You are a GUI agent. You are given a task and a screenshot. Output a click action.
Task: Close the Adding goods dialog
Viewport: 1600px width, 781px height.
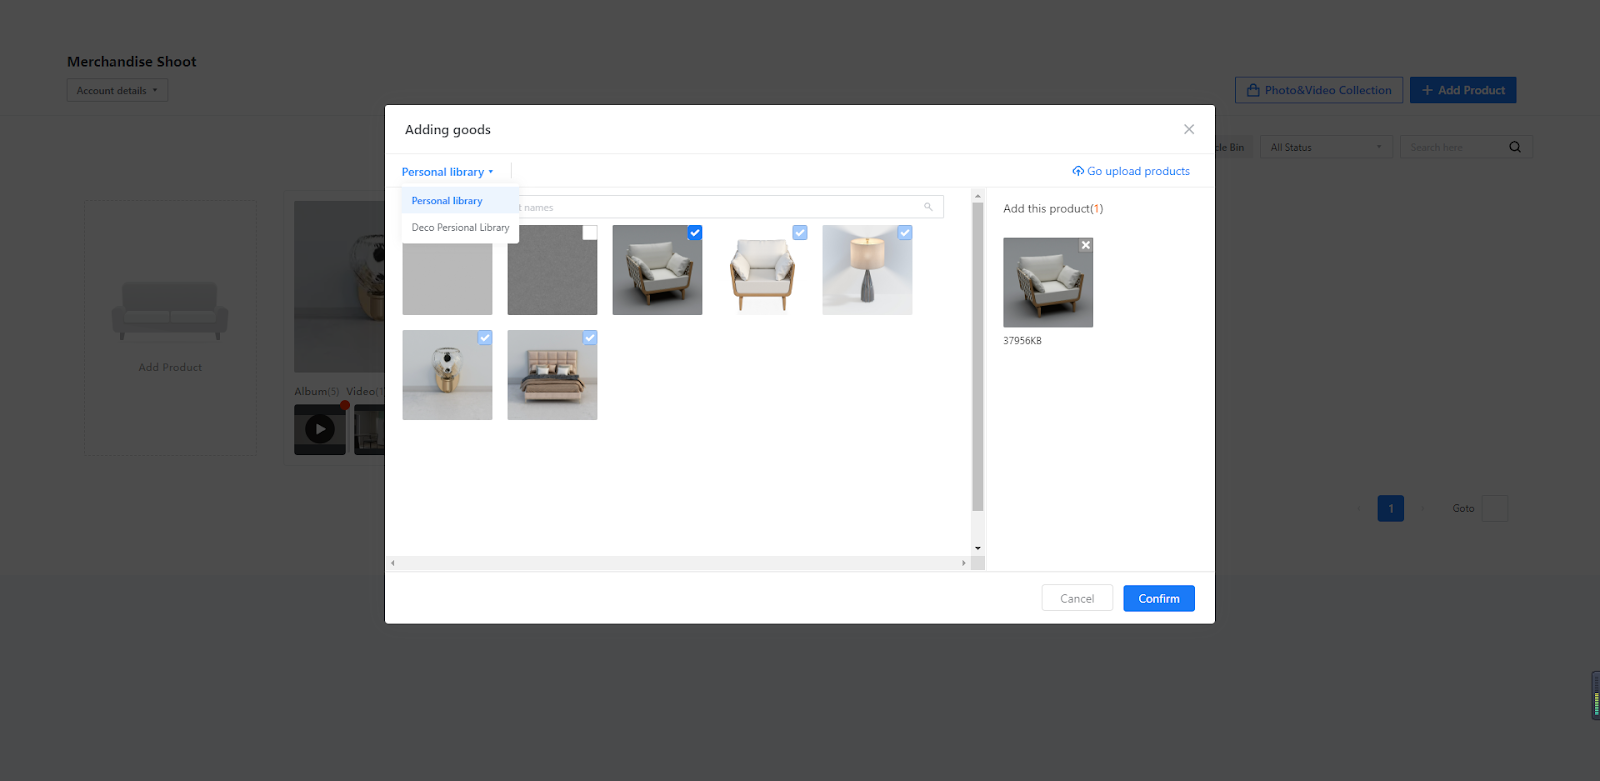pos(1189,129)
